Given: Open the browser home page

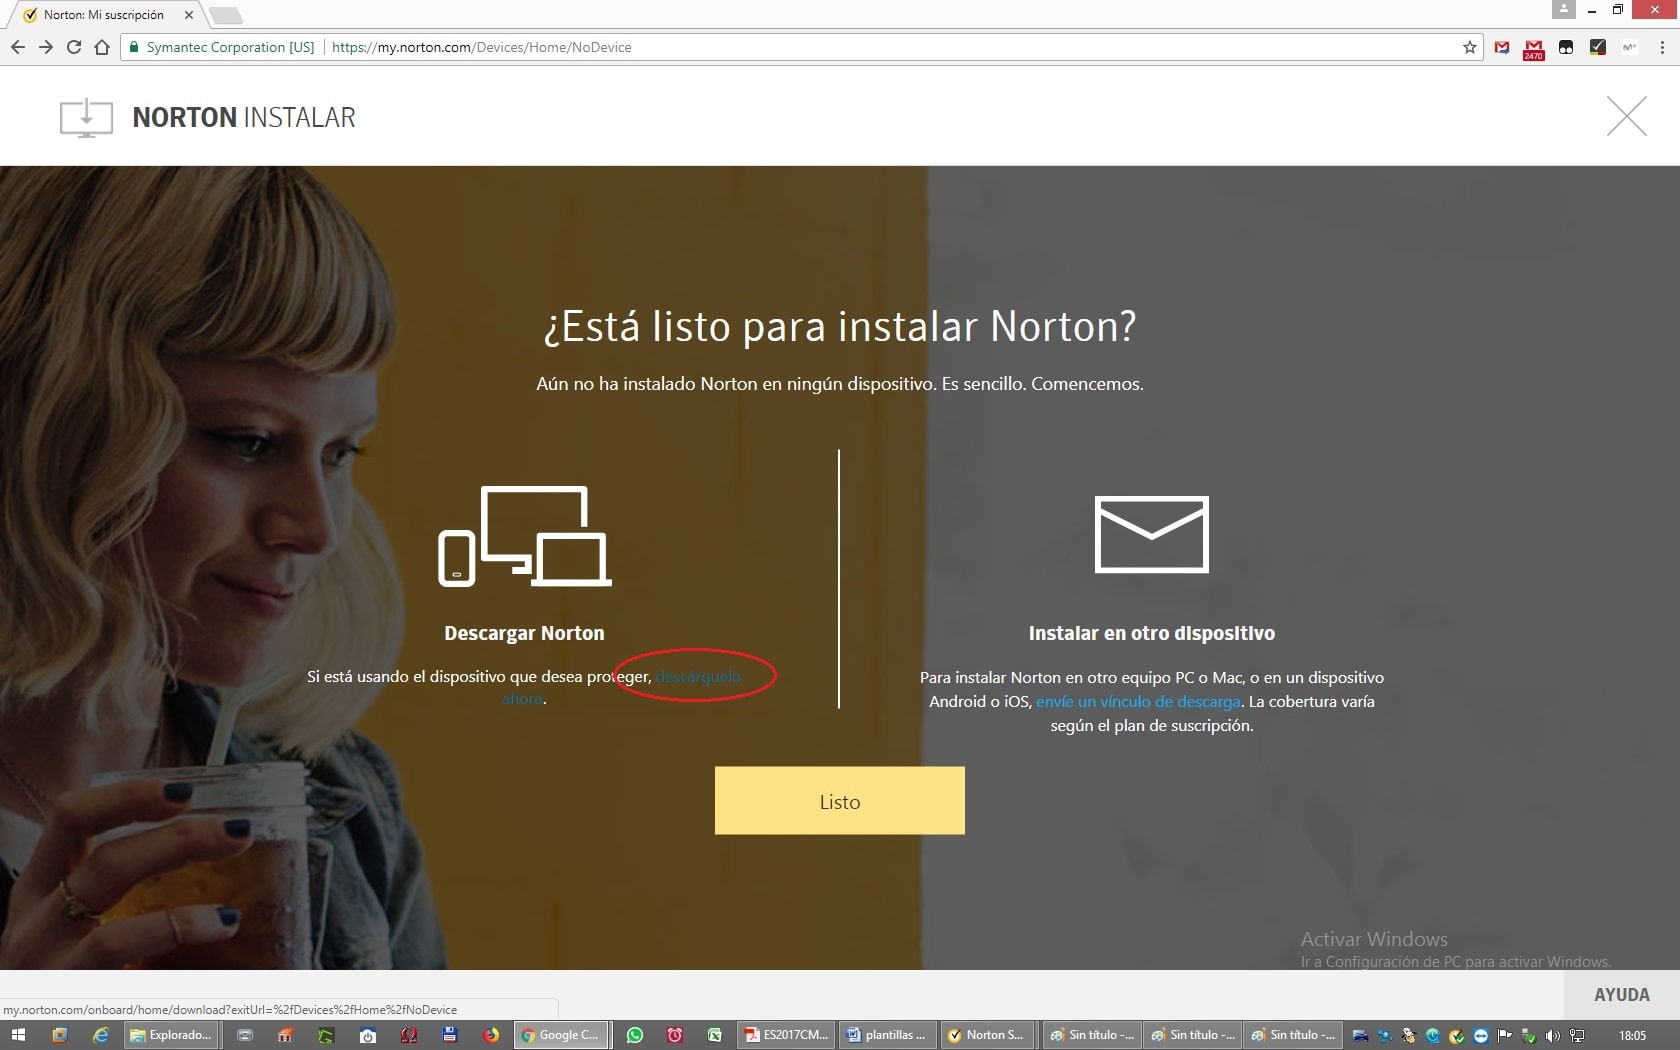Looking at the screenshot, I should pyautogui.click(x=102, y=47).
